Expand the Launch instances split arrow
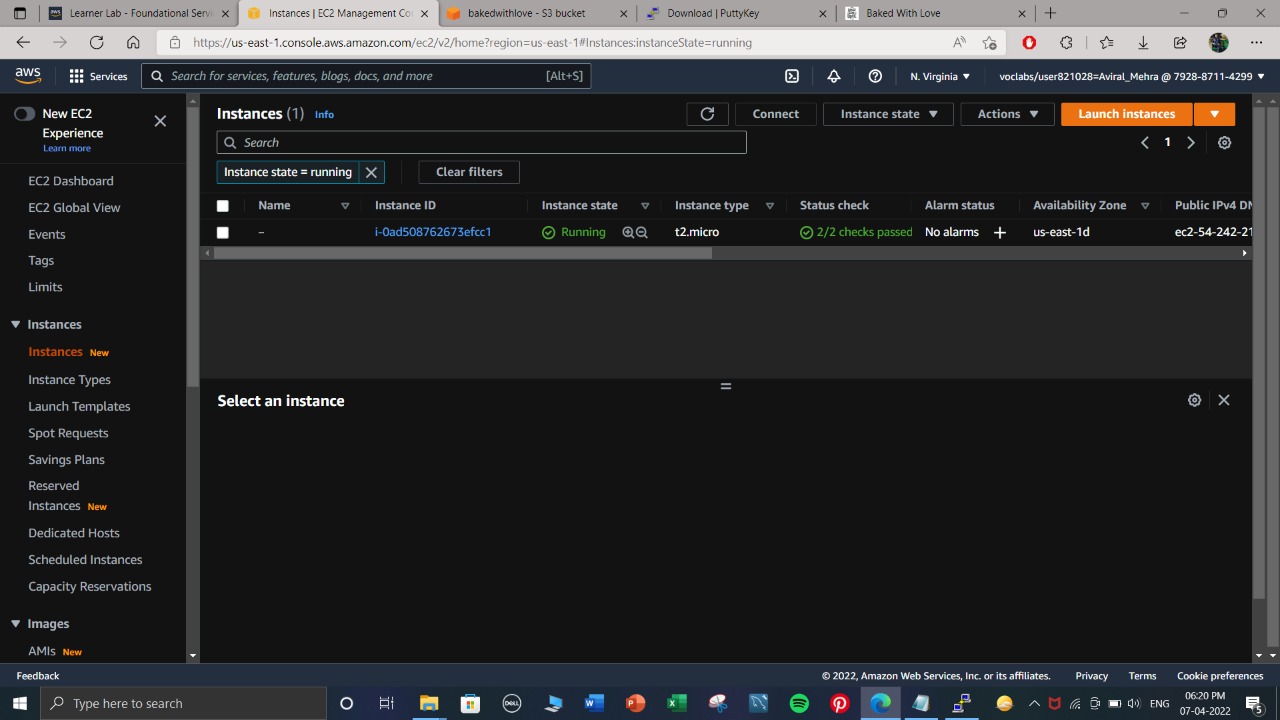 (1215, 114)
